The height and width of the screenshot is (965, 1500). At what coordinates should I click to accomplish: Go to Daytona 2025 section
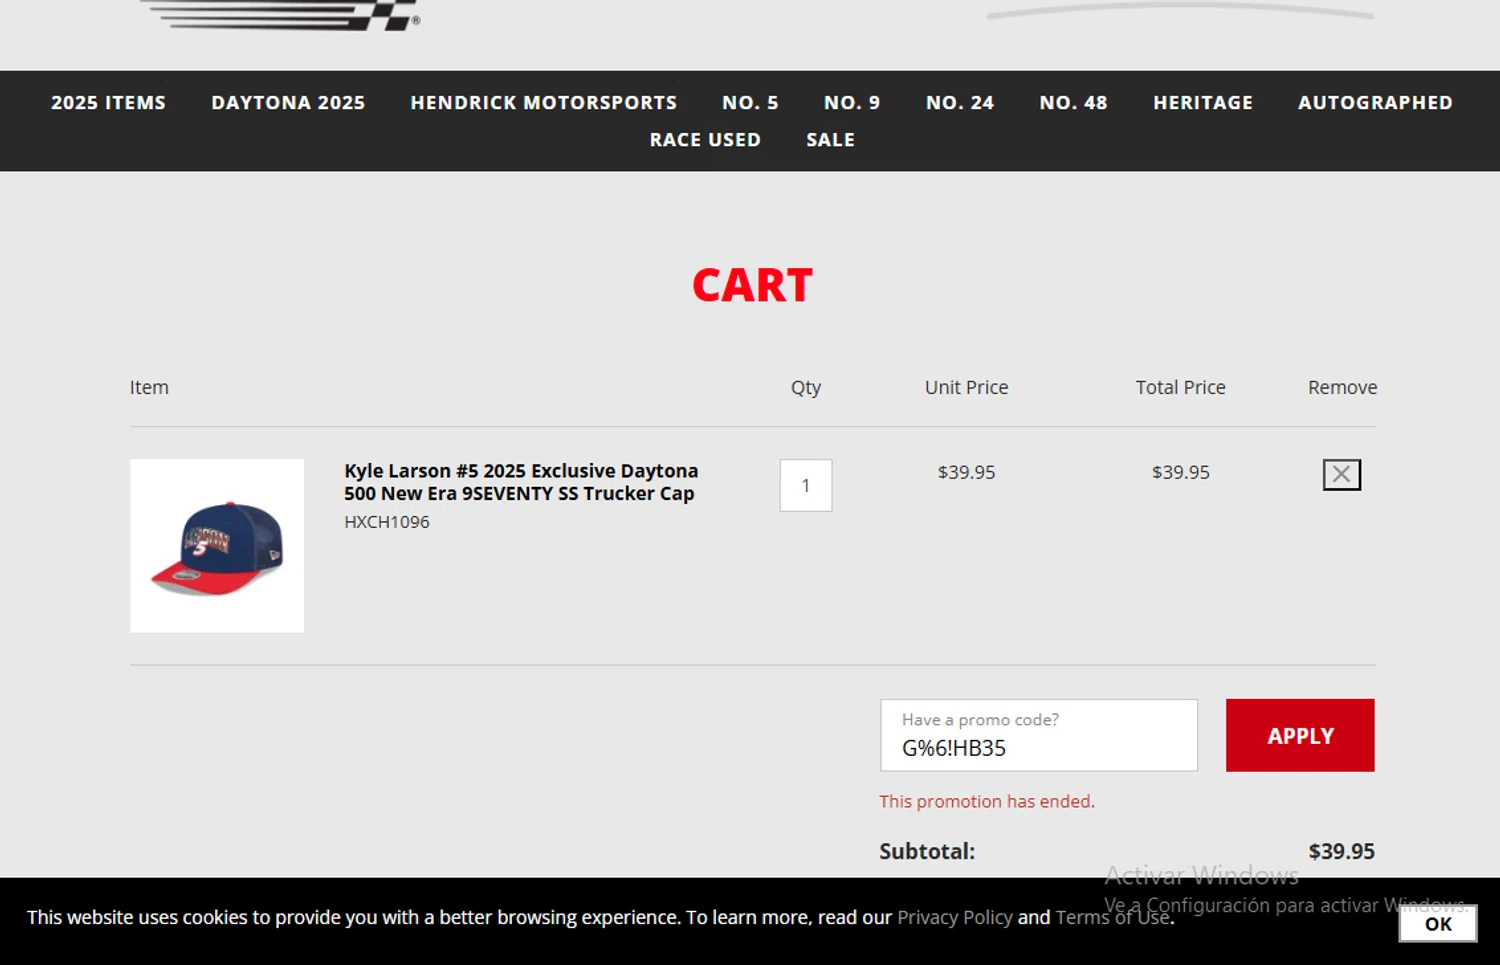[x=288, y=103]
